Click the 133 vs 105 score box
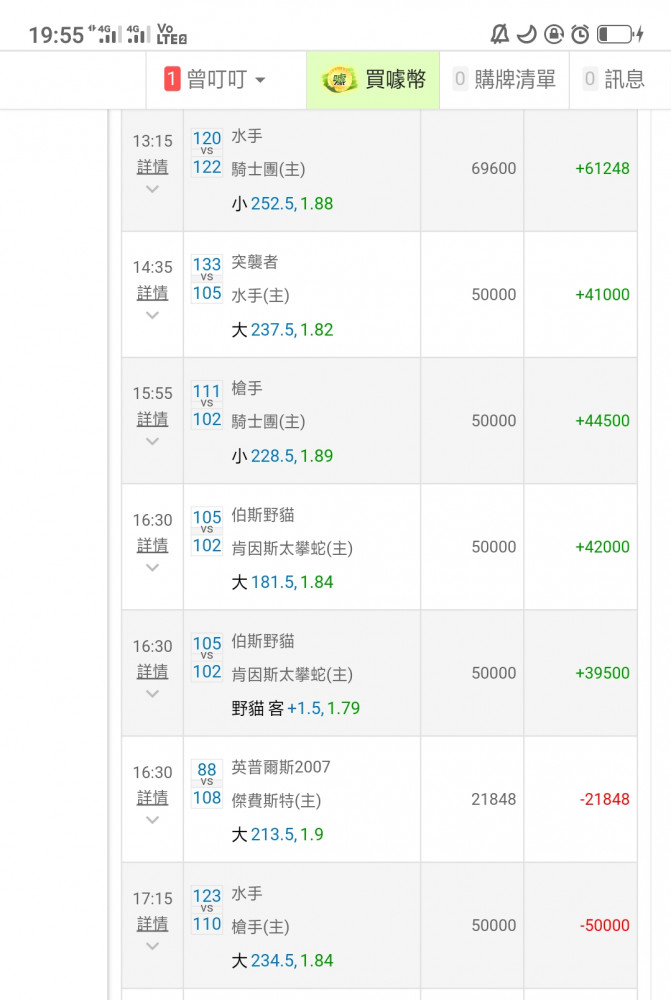Image resolution: width=671 pixels, height=1000 pixels. pos(207,279)
